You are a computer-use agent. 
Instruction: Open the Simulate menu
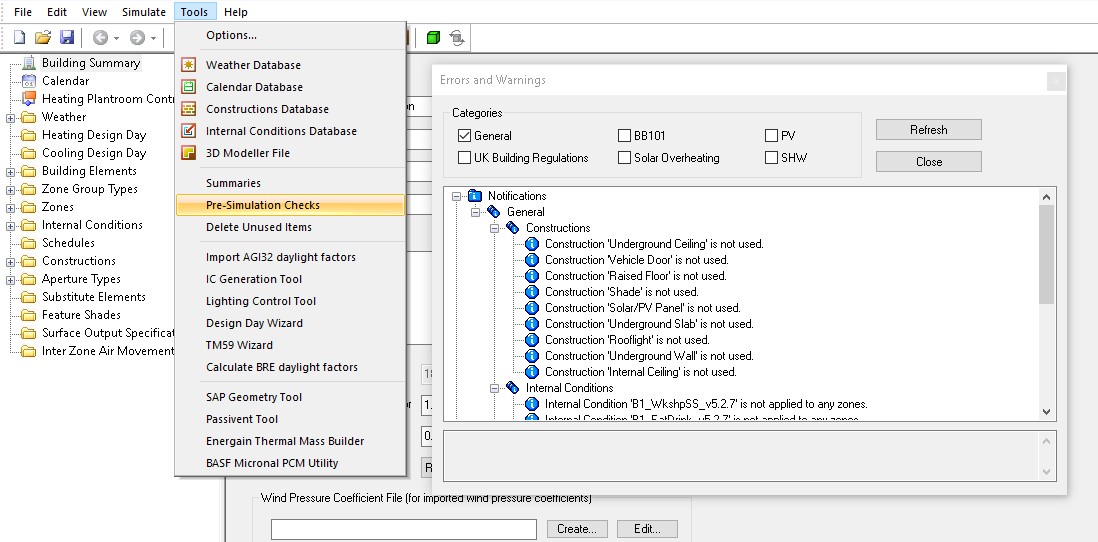[x=143, y=12]
